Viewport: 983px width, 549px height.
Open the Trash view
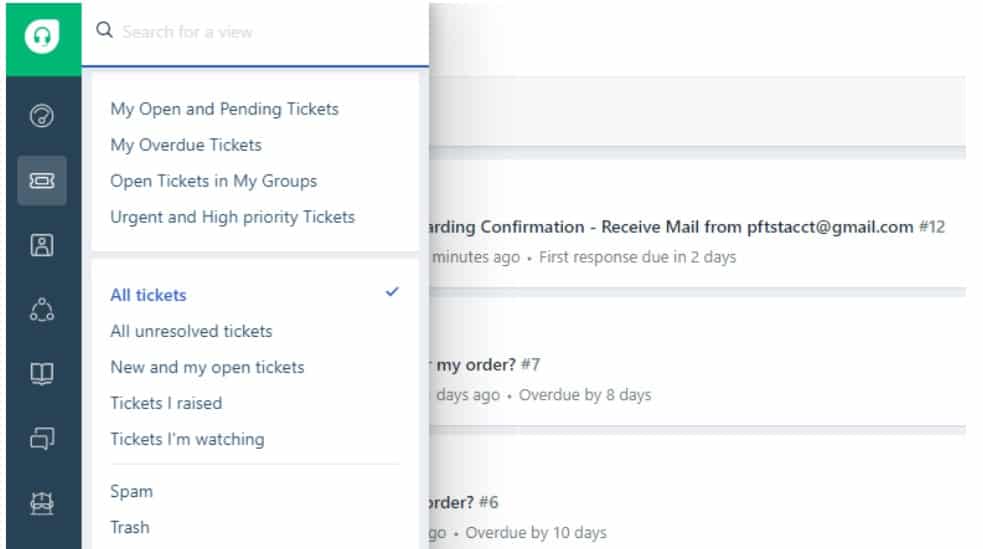pos(129,527)
